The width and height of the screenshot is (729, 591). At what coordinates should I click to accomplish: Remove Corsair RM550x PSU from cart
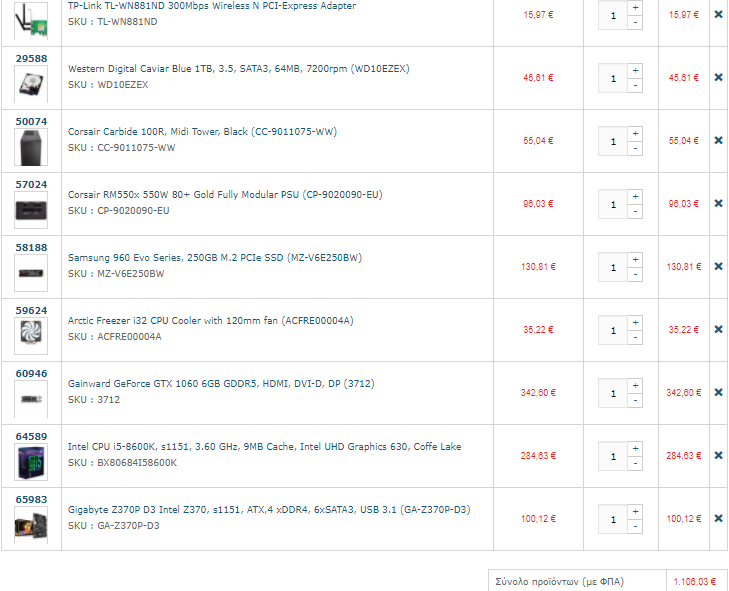click(x=718, y=203)
